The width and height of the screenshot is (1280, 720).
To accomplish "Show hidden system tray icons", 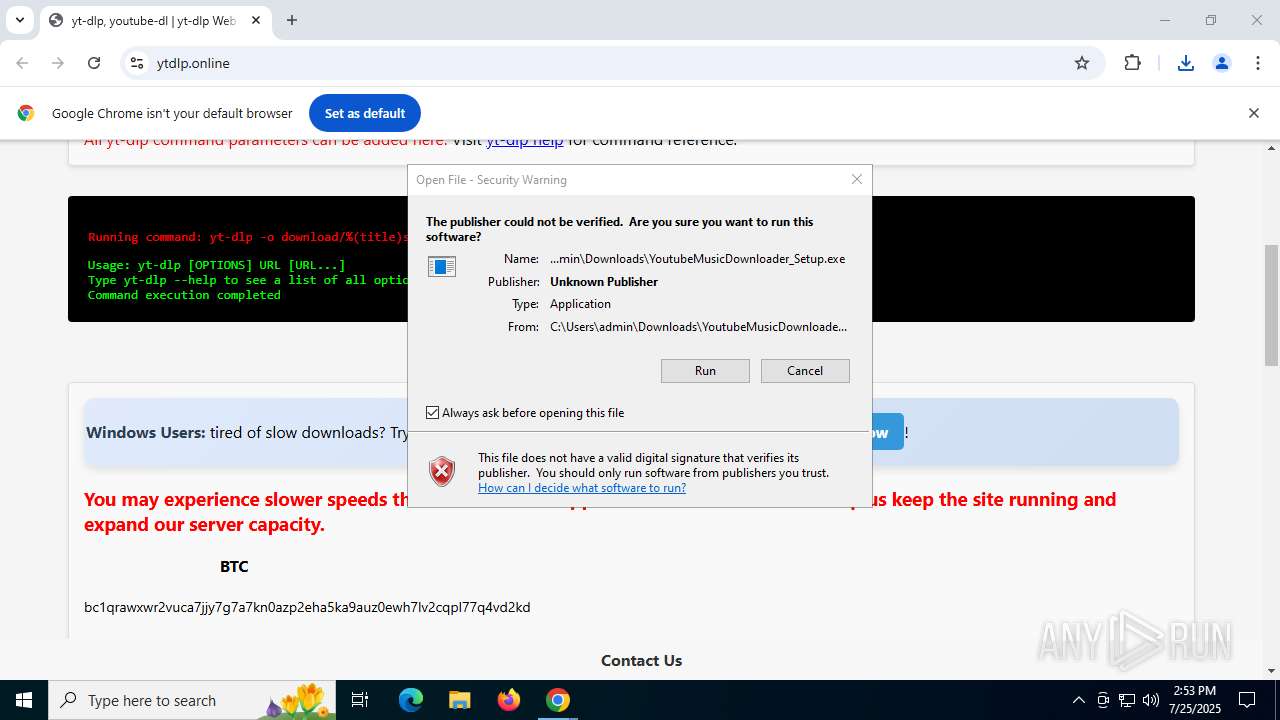I will (1078, 700).
